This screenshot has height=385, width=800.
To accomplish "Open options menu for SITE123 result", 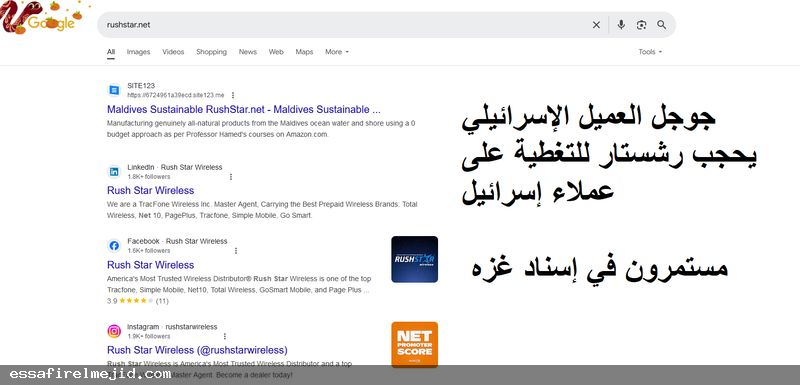I will [x=233, y=95].
